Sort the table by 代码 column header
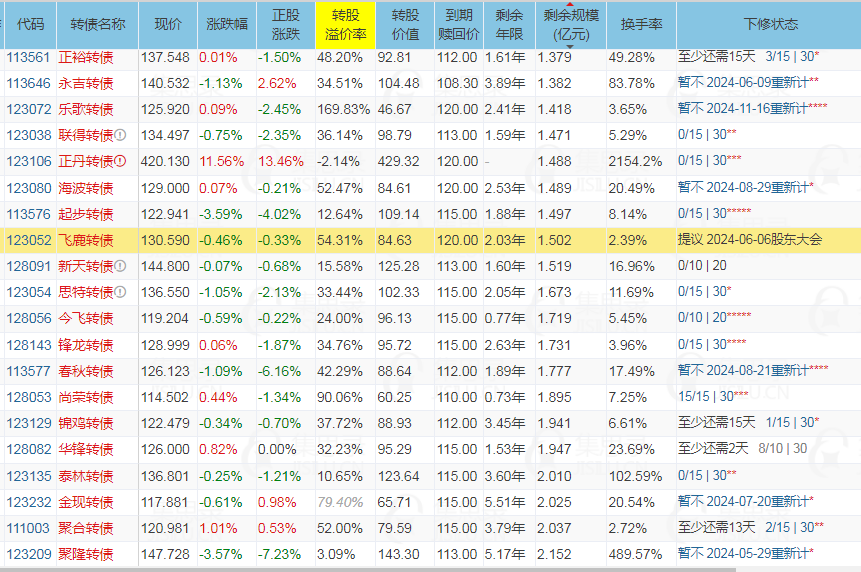Image resolution: width=861 pixels, height=572 pixels. pos(30,25)
